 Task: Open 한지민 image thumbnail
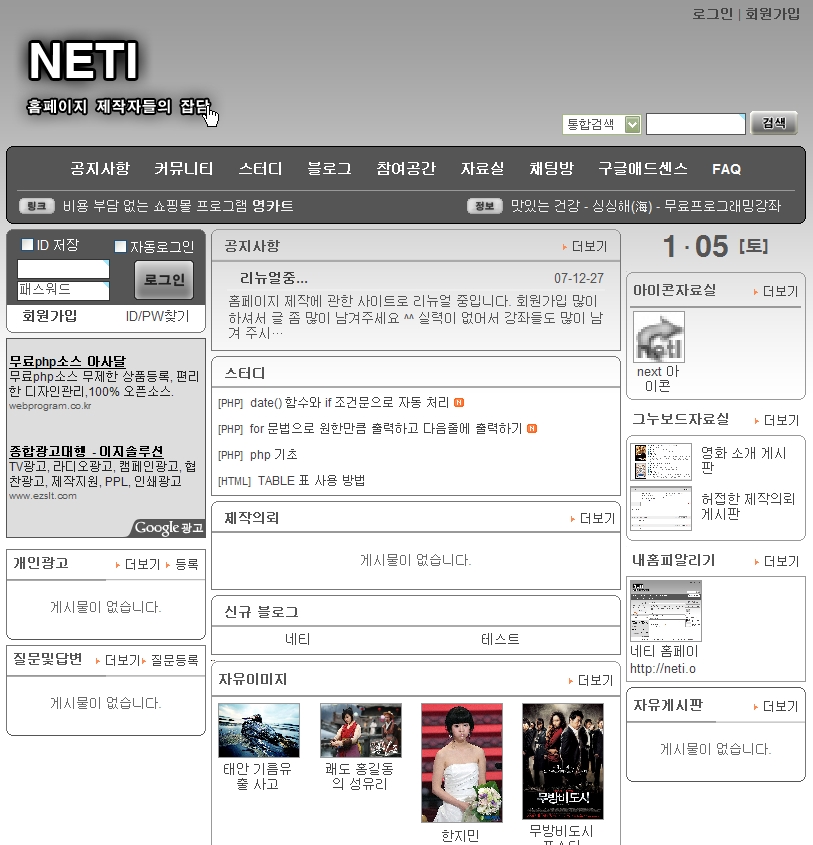point(462,763)
